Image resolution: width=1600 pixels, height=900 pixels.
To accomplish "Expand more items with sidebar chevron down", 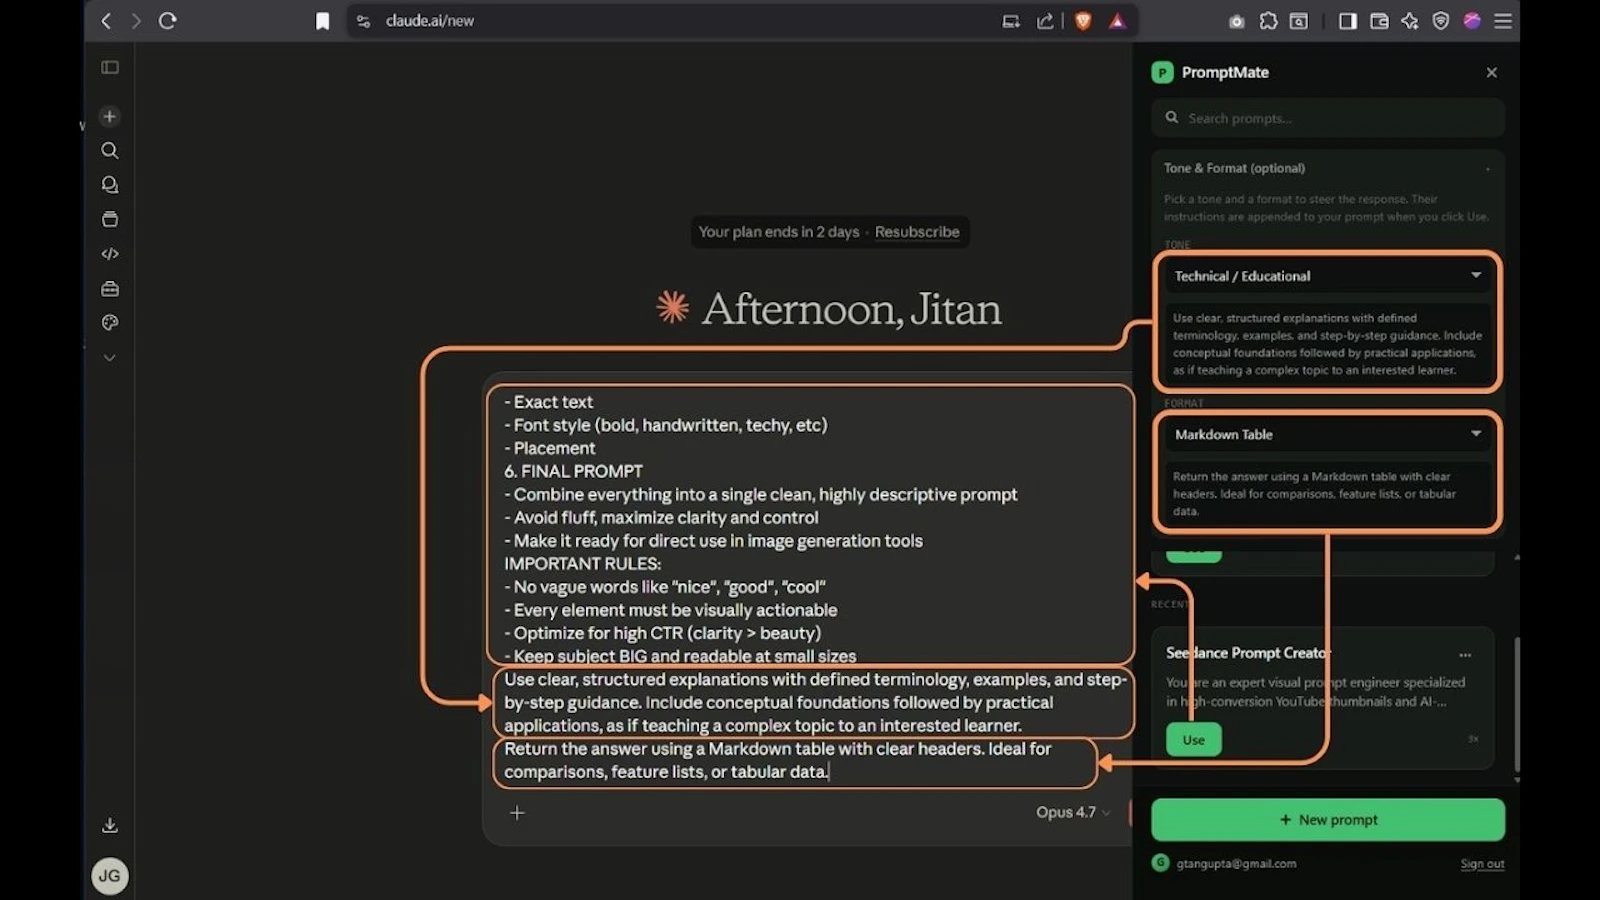I will 110,358.
